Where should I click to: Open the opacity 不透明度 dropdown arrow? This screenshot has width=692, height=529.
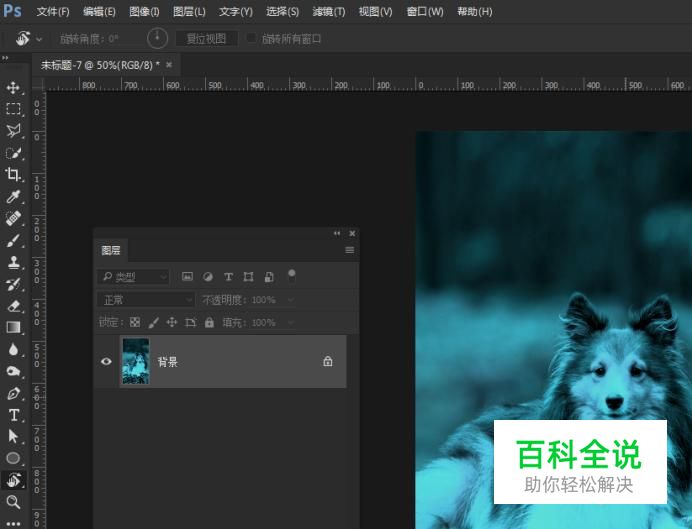[x=290, y=300]
